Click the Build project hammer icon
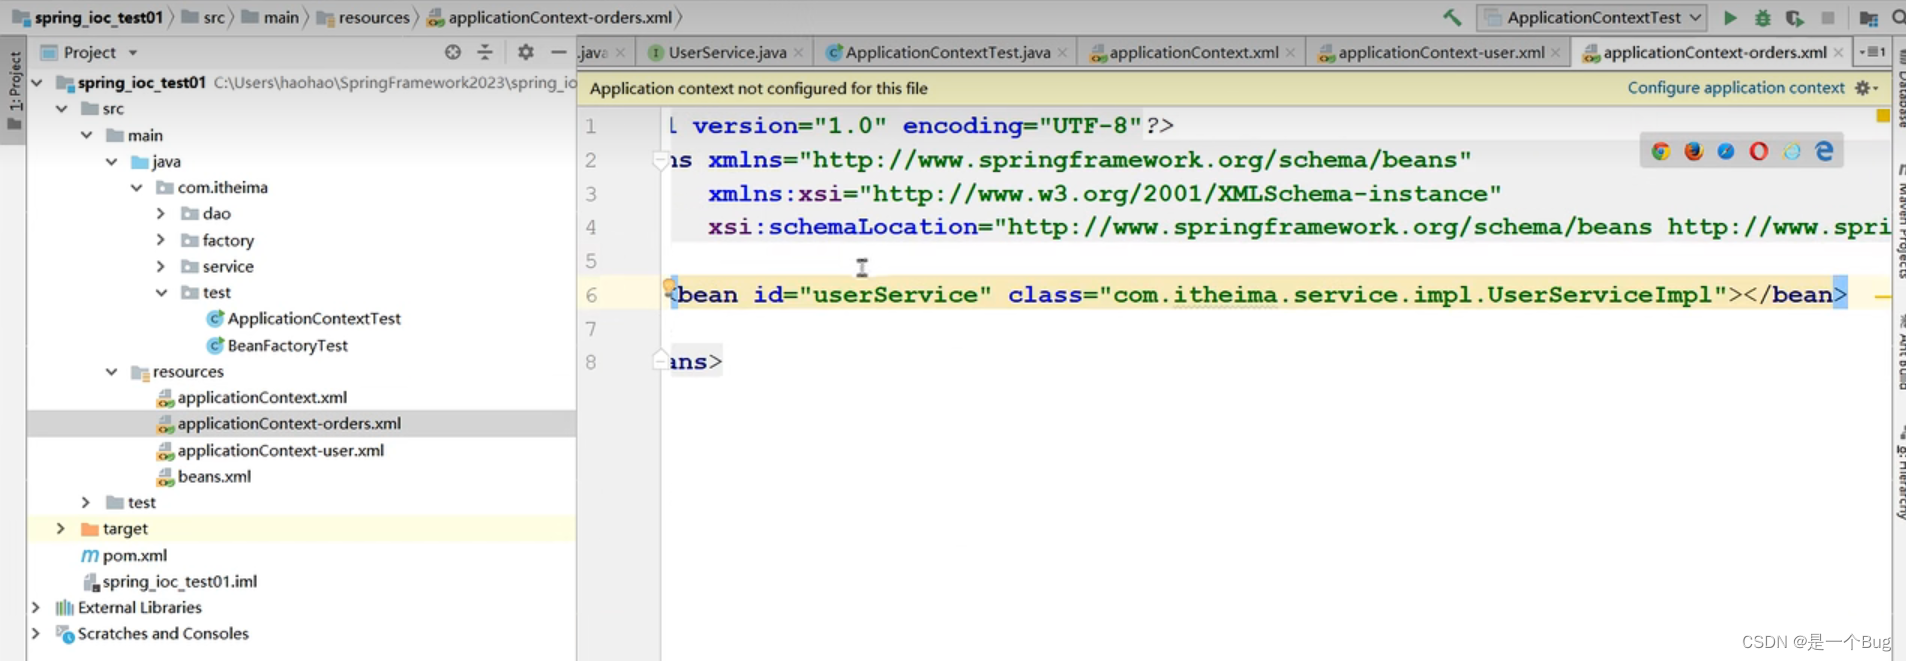Viewport: 1906px width, 661px height. [1452, 17]
